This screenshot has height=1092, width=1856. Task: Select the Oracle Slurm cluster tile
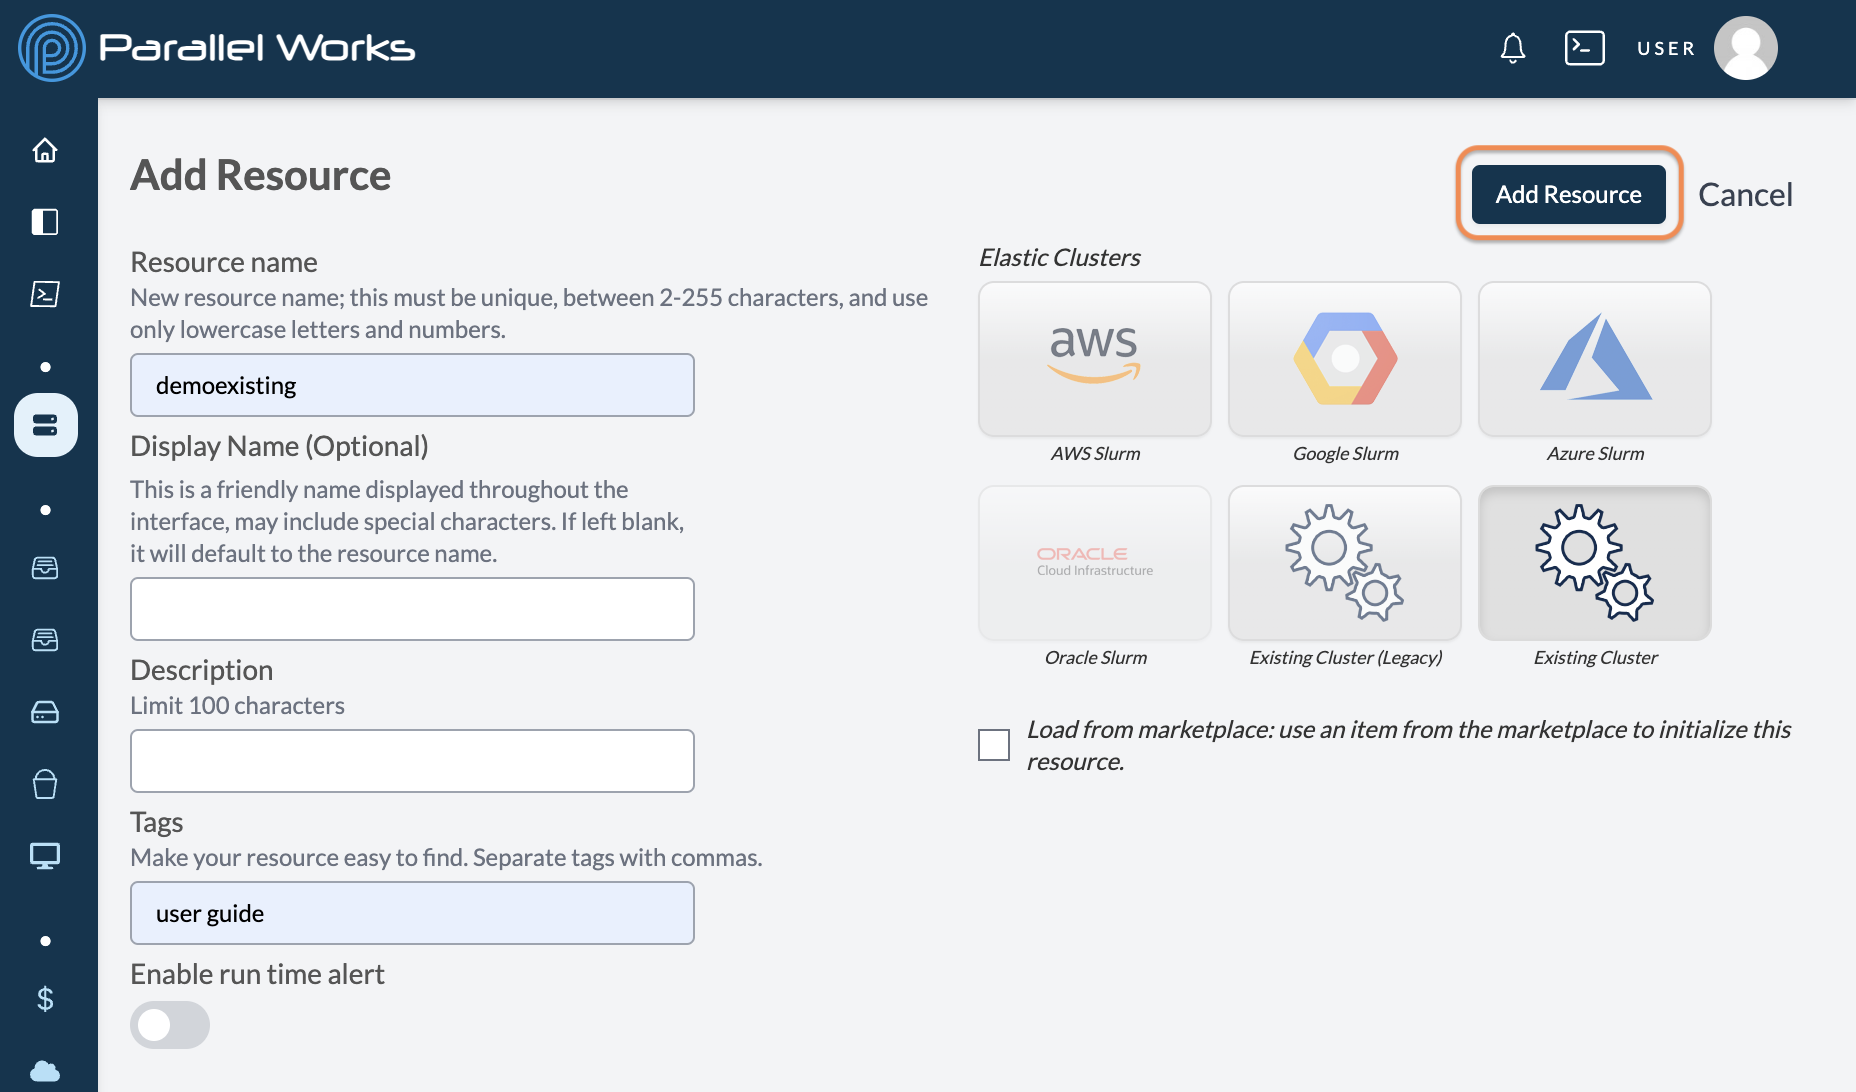click(1095, 563)
